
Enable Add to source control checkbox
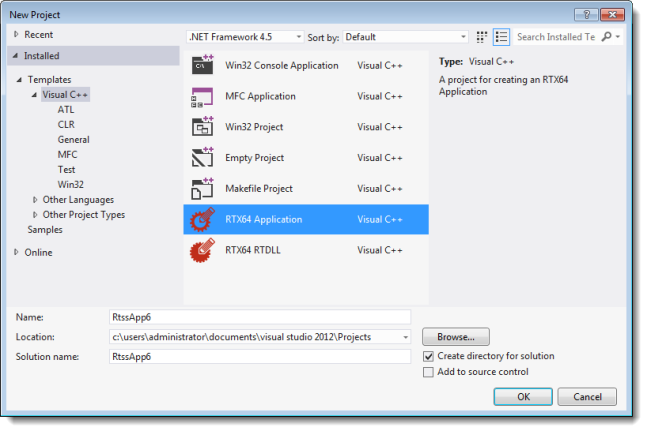pyautogui.click(x=429, y=372)
